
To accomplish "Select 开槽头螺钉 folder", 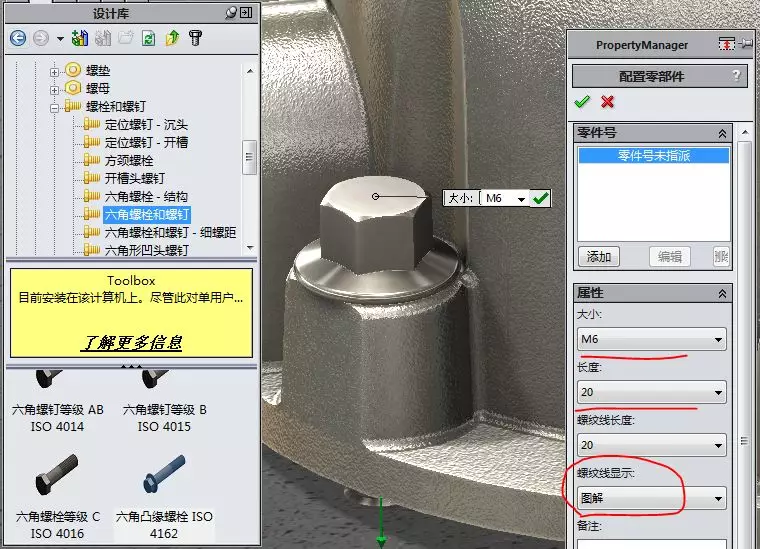I will (x=135, y=178).
